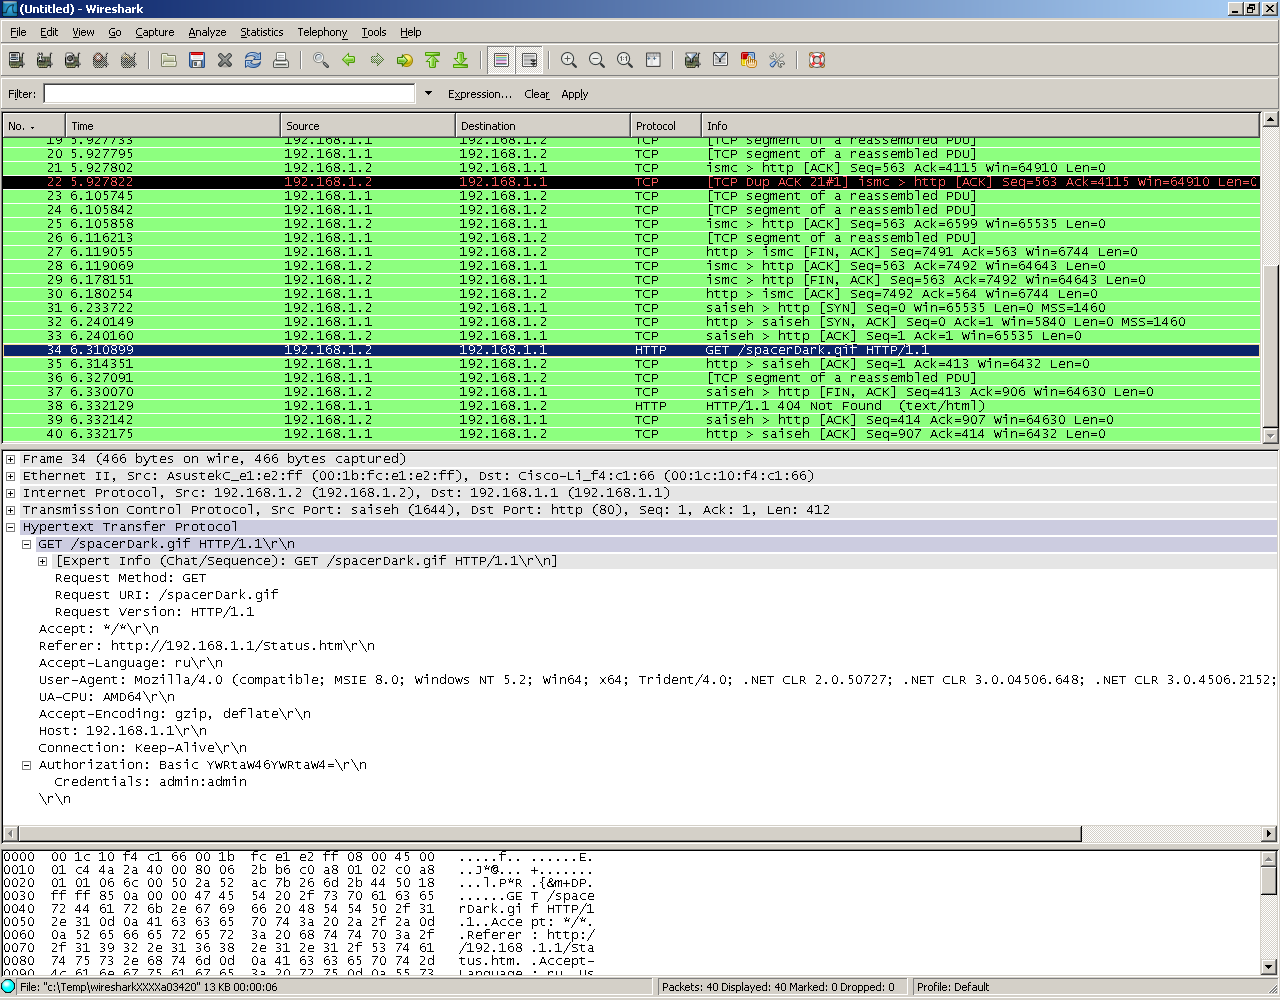
Task: Open the Analyze menu
Action: 207,32
